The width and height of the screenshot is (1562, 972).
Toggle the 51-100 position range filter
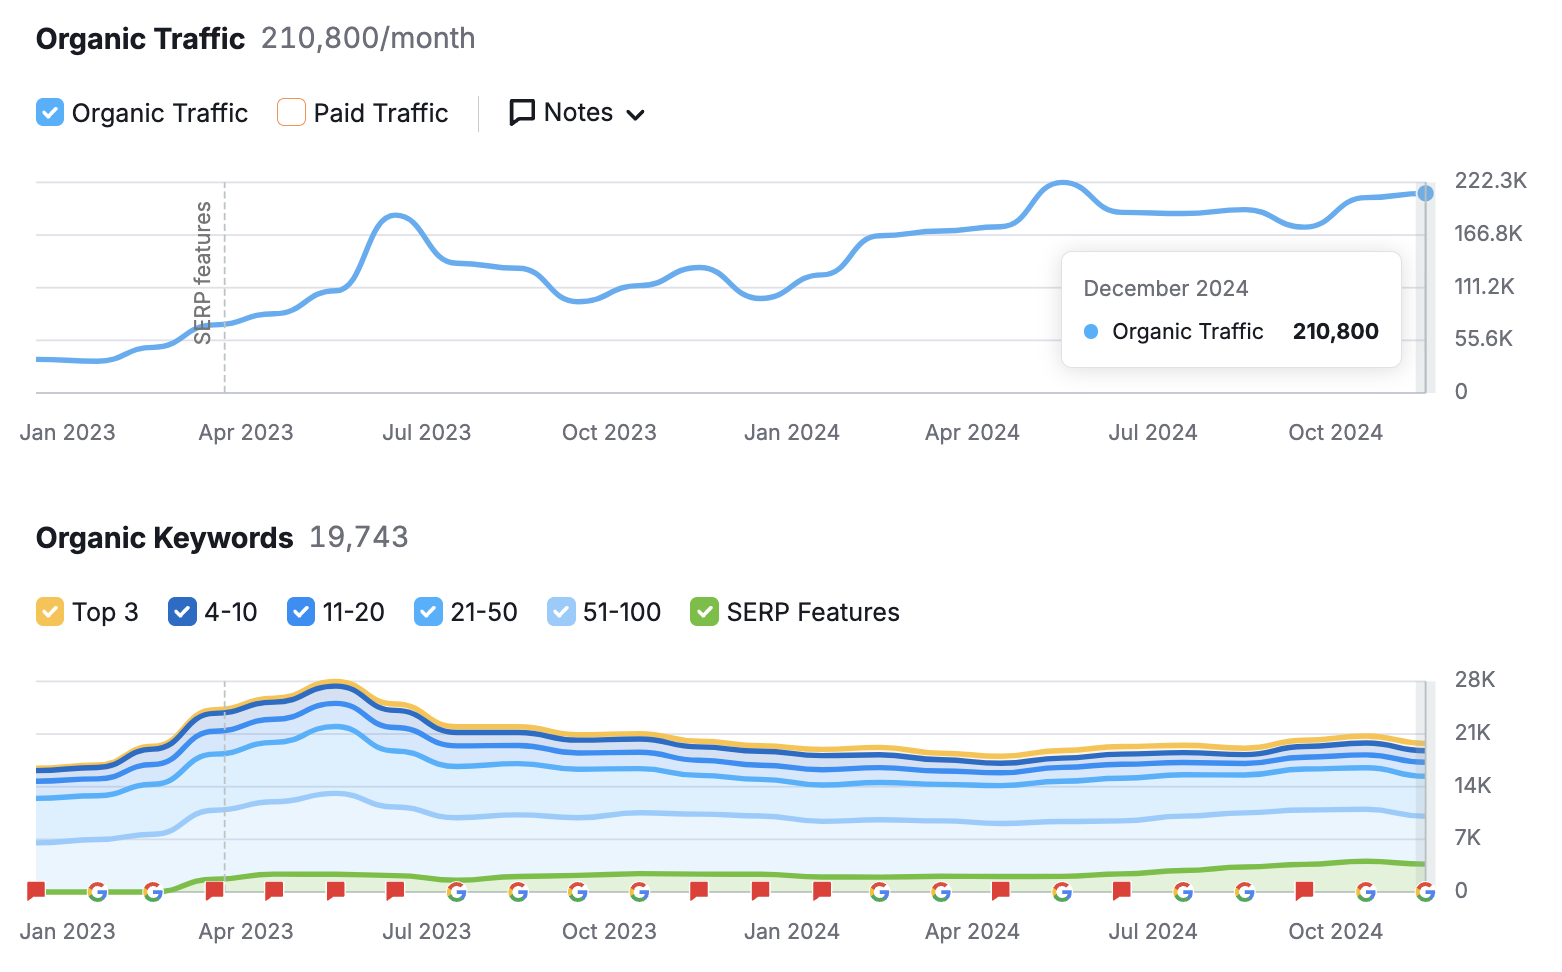click(x=561, y=611)
